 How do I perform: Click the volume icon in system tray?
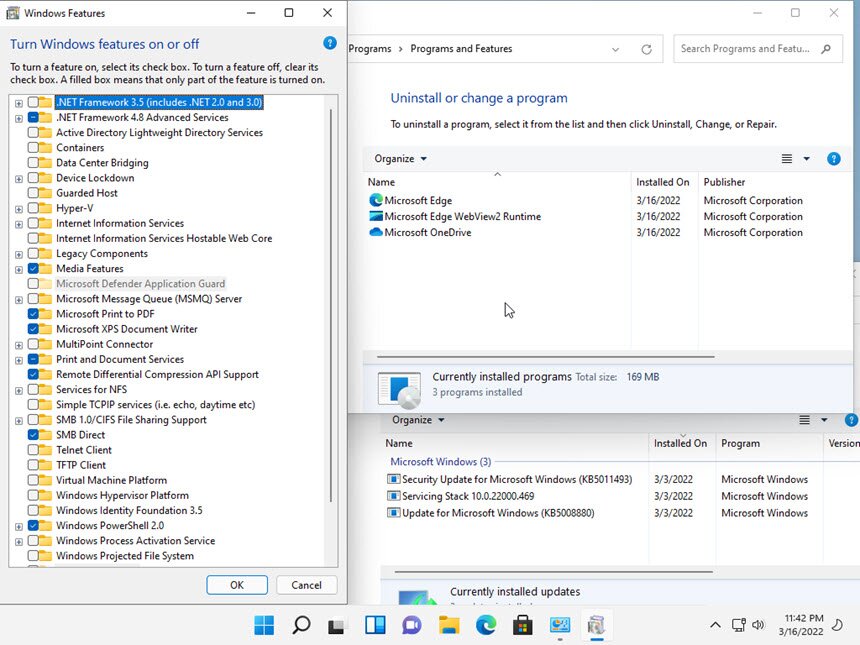pyautogui.click(x=758, y=625)
